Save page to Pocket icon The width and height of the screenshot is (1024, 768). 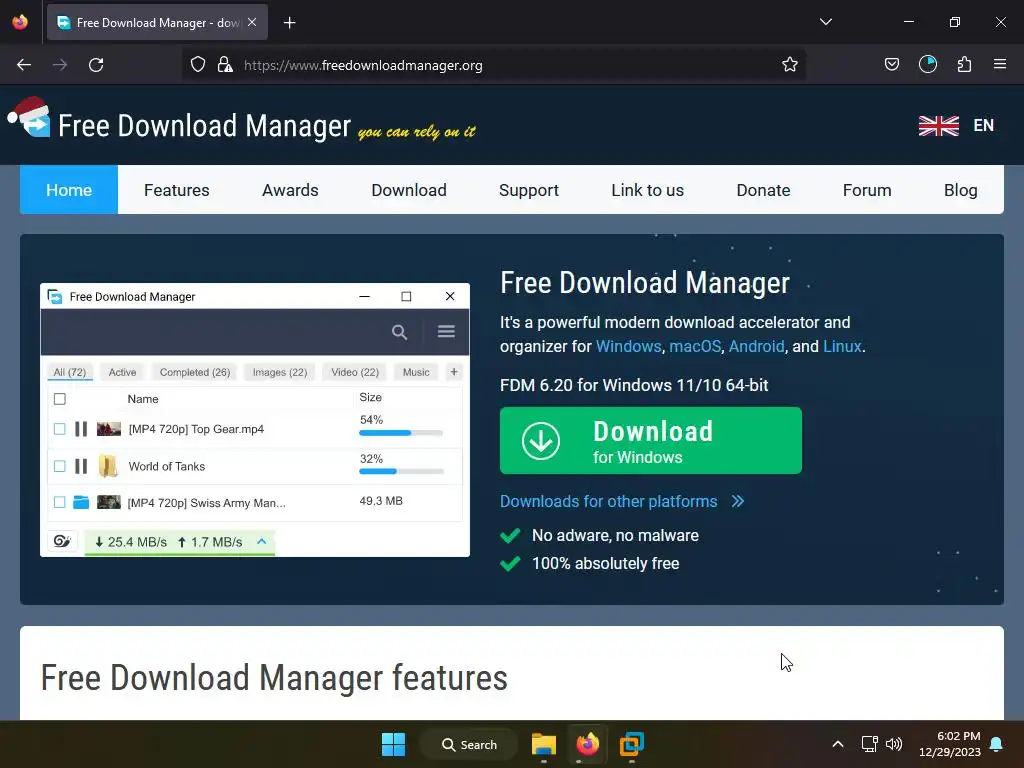coord(891,65)
